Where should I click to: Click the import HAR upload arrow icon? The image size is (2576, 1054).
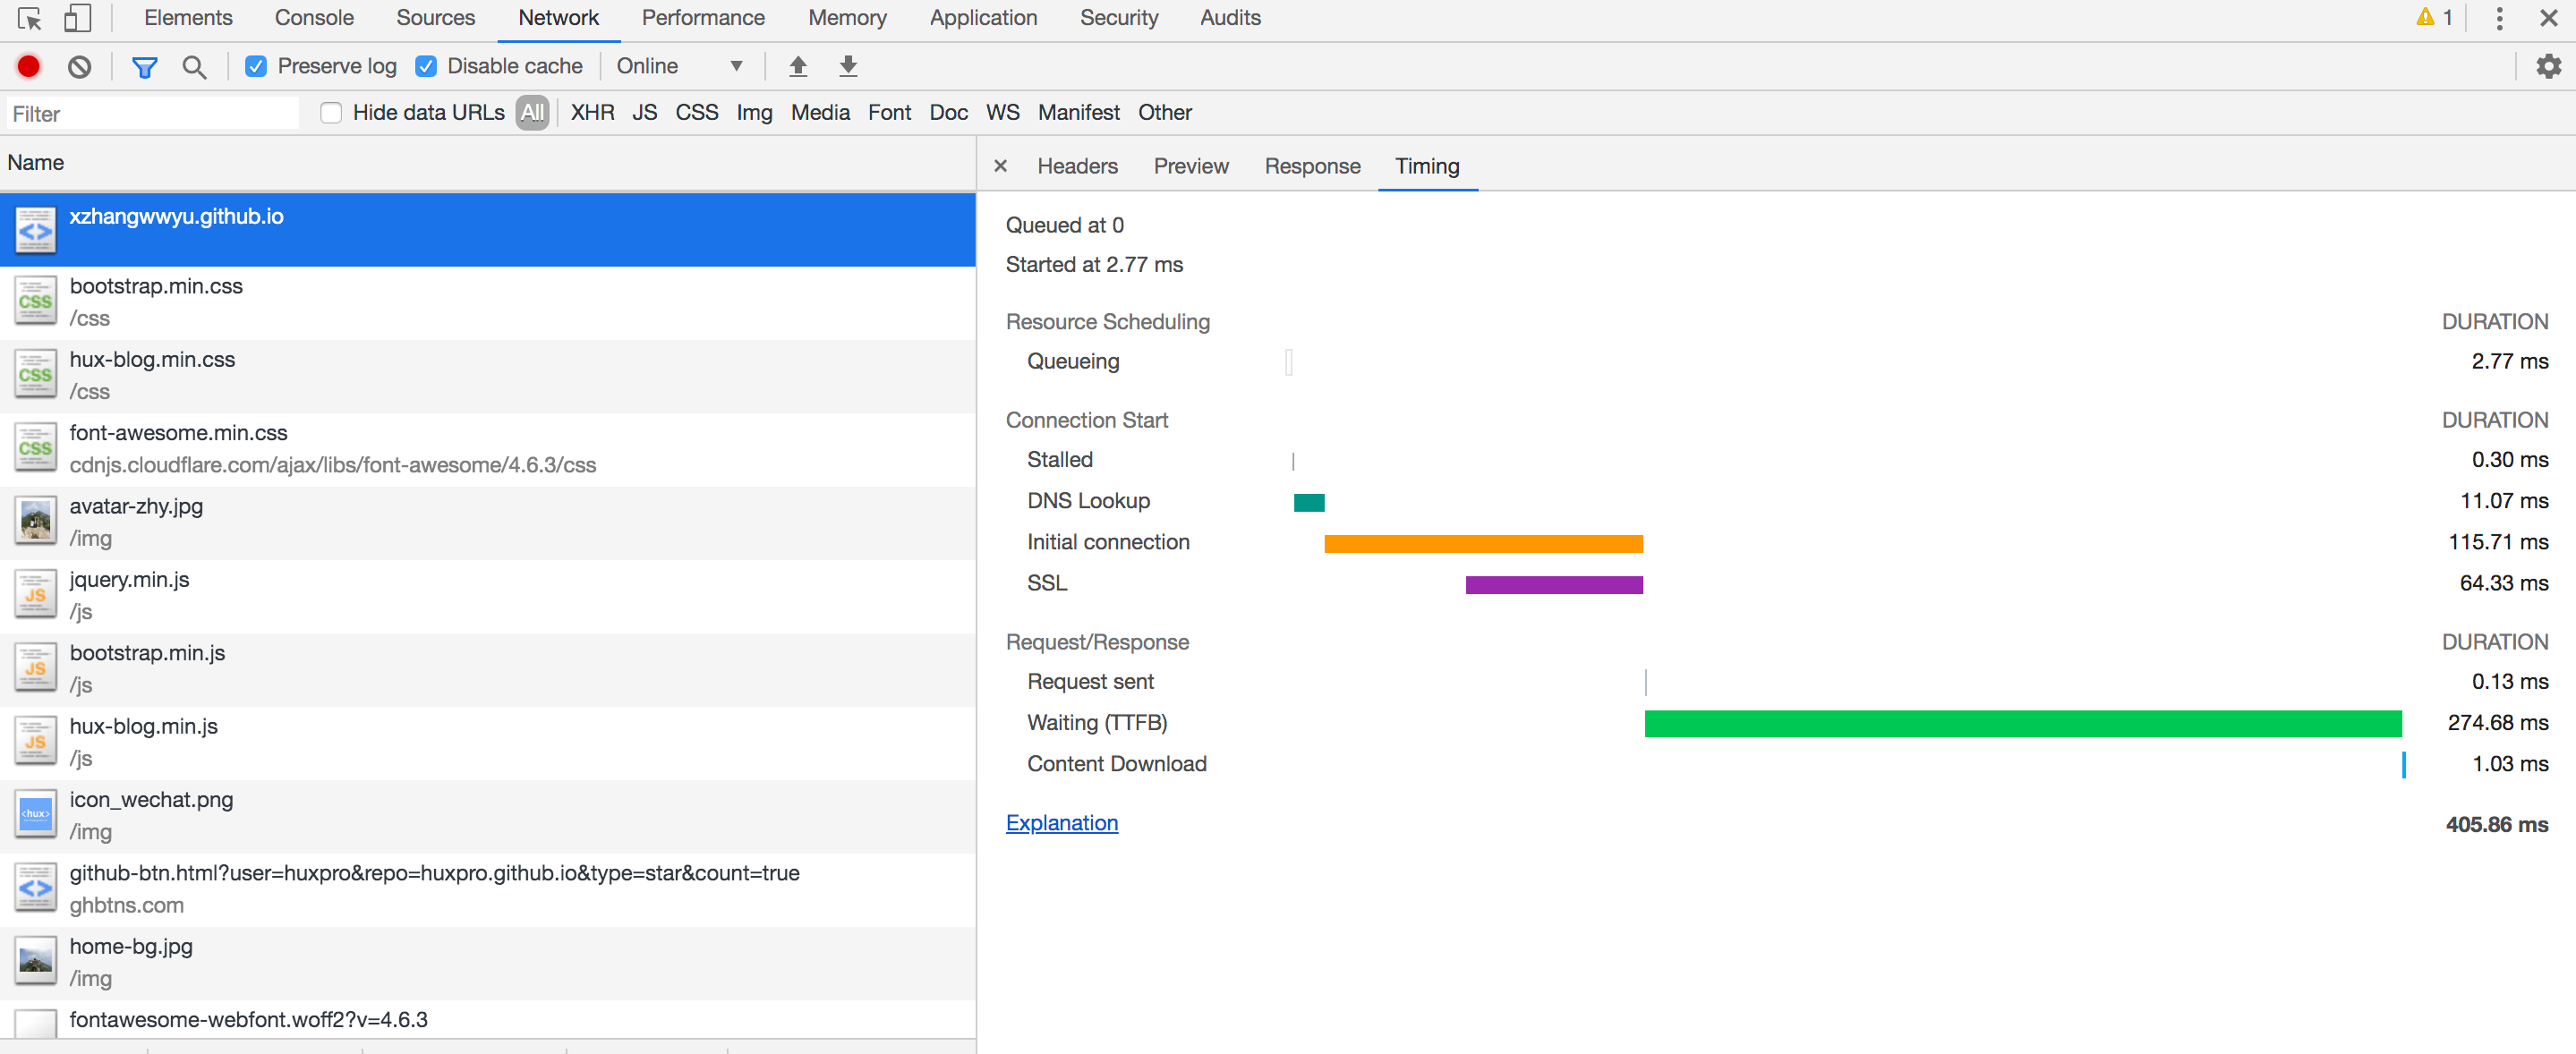click(x=797, y=66)
